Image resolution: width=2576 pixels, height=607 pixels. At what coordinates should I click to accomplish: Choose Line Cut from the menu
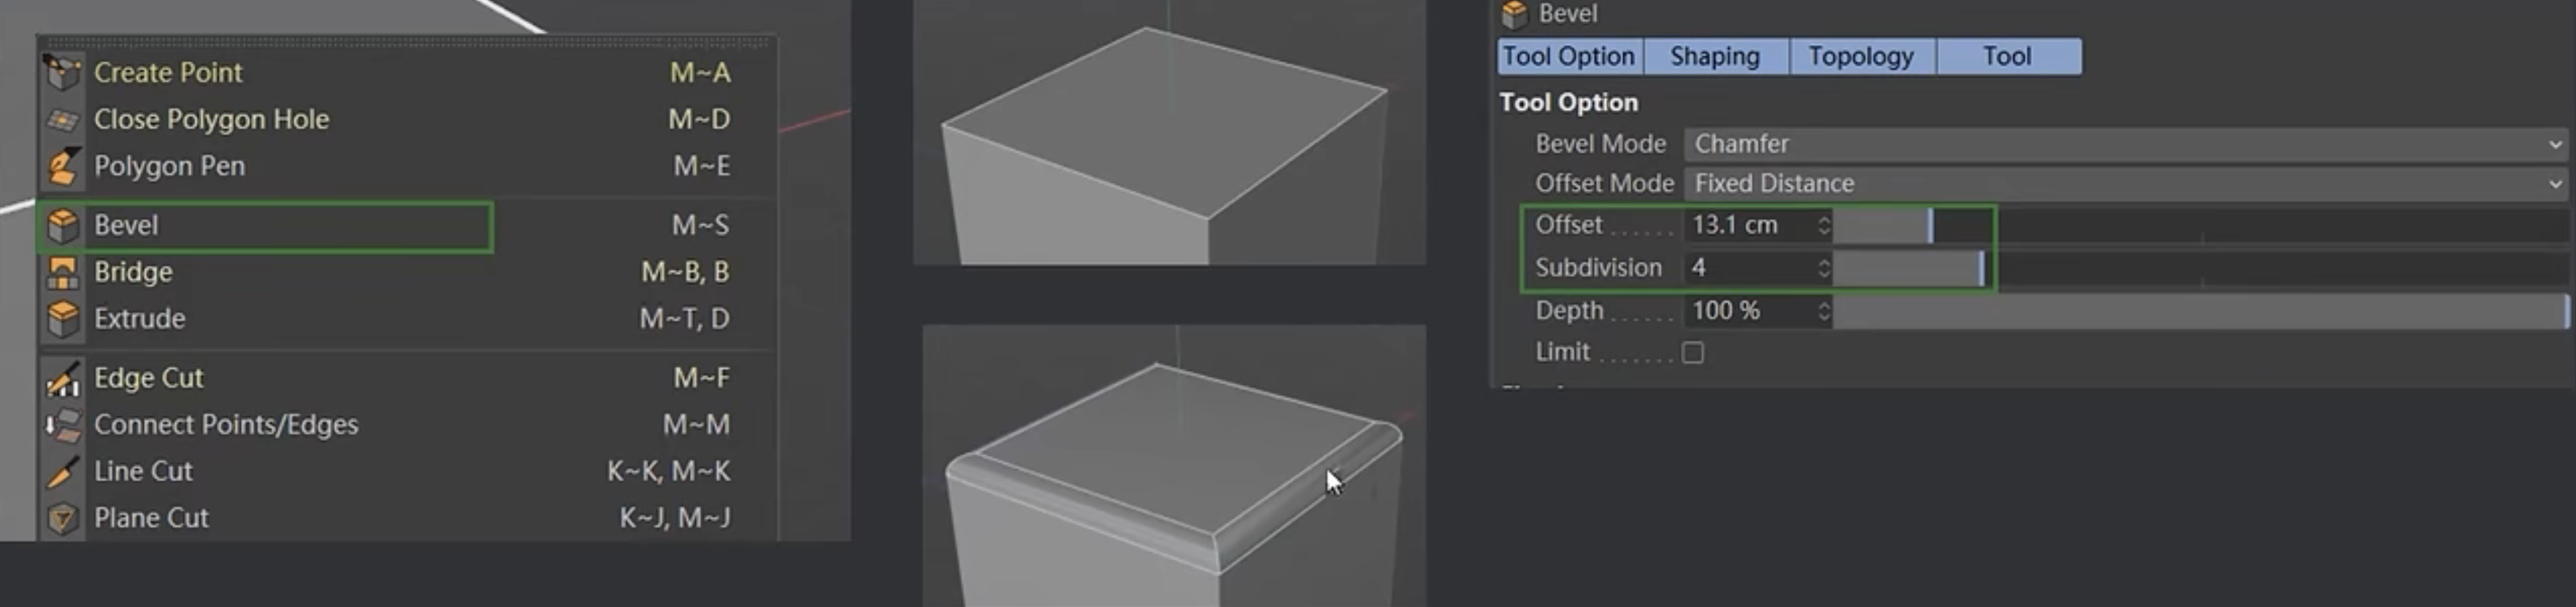[407, 471]
